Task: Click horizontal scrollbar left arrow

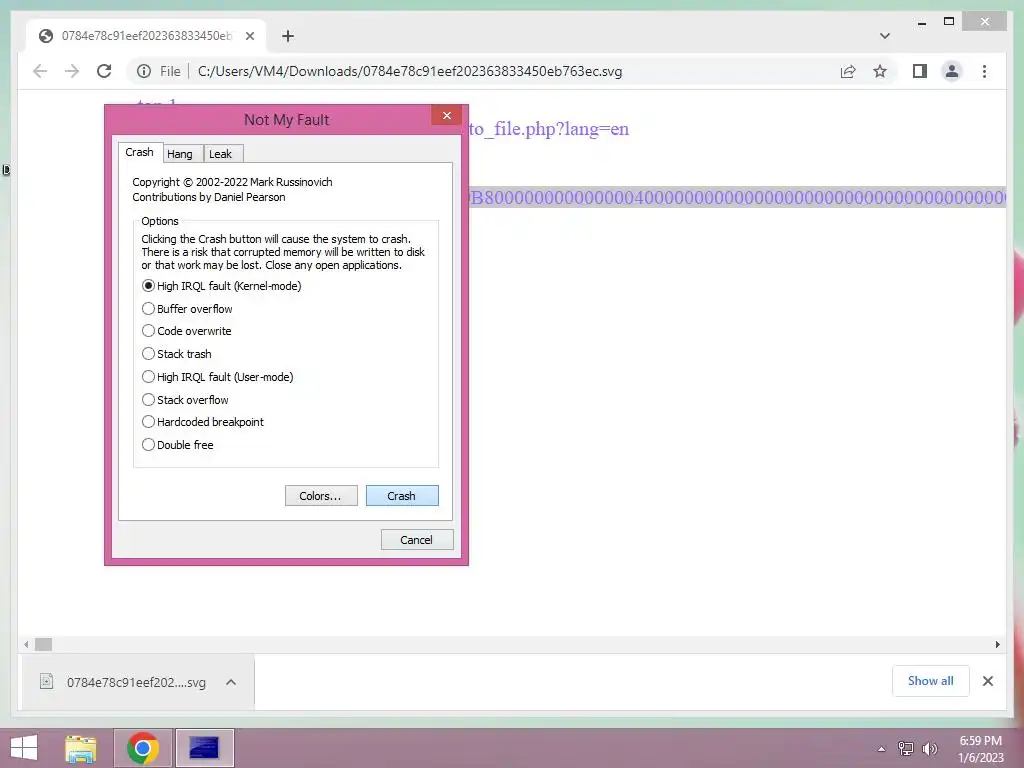Action: tap(26, 645)
